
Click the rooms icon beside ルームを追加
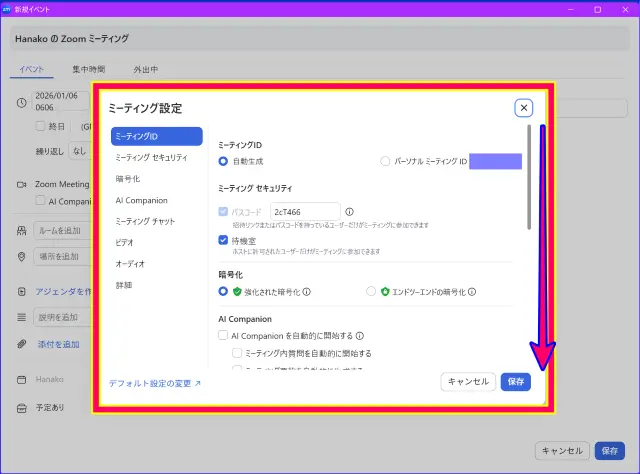coord(22,231)
